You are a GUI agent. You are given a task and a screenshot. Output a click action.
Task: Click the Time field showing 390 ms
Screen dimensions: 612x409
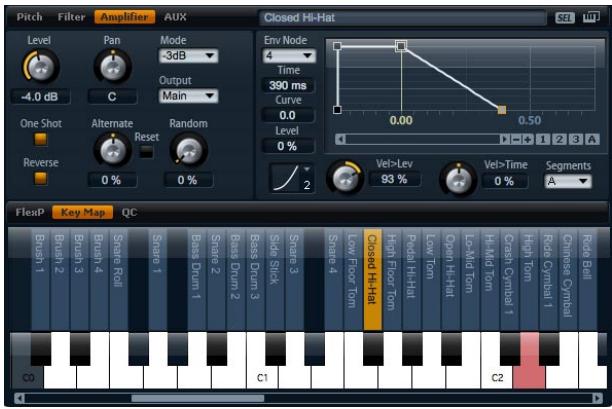pyautogui.click(x=288, y=85)
